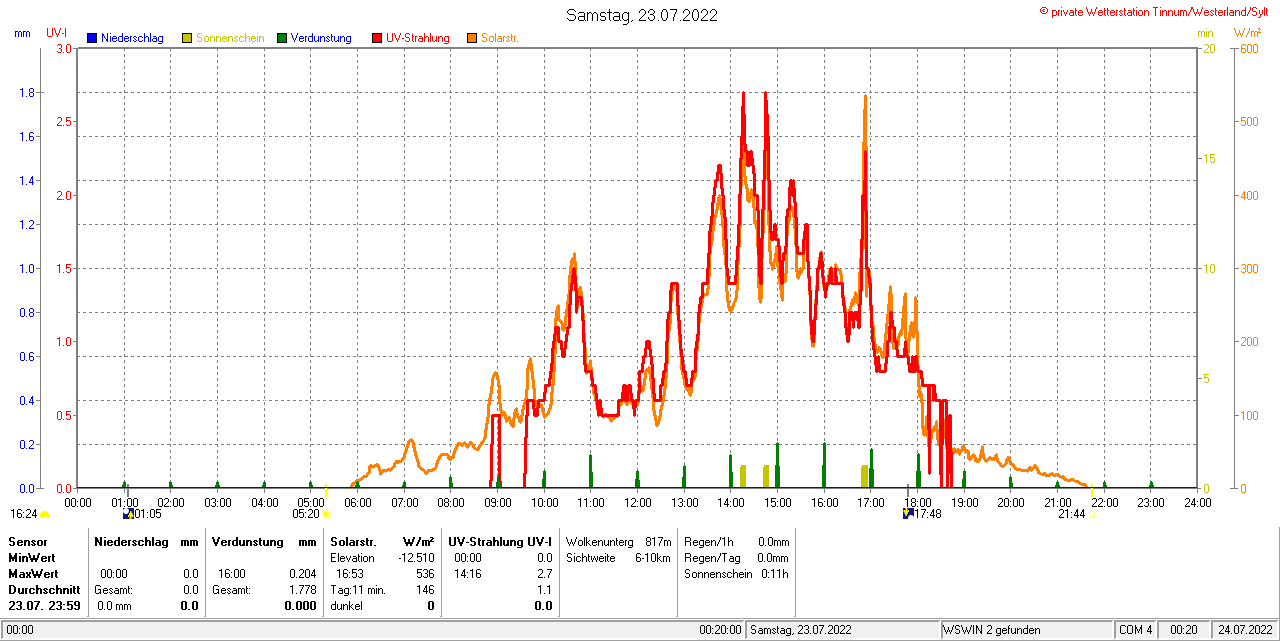Click the 17:48 moonset time label
This screenshot has width=1280, height=641.
(x=928, y=514)
